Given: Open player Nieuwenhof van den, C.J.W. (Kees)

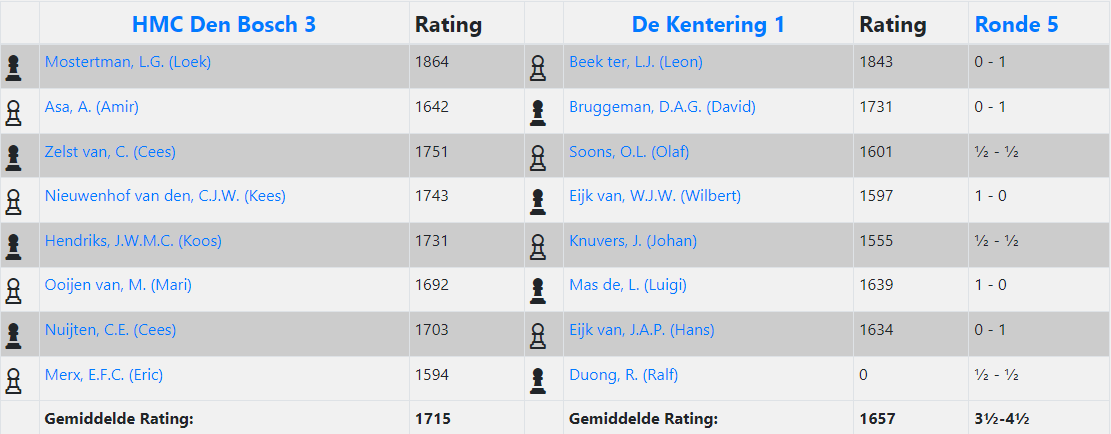Looking at the screenshot, I should 165,196.
